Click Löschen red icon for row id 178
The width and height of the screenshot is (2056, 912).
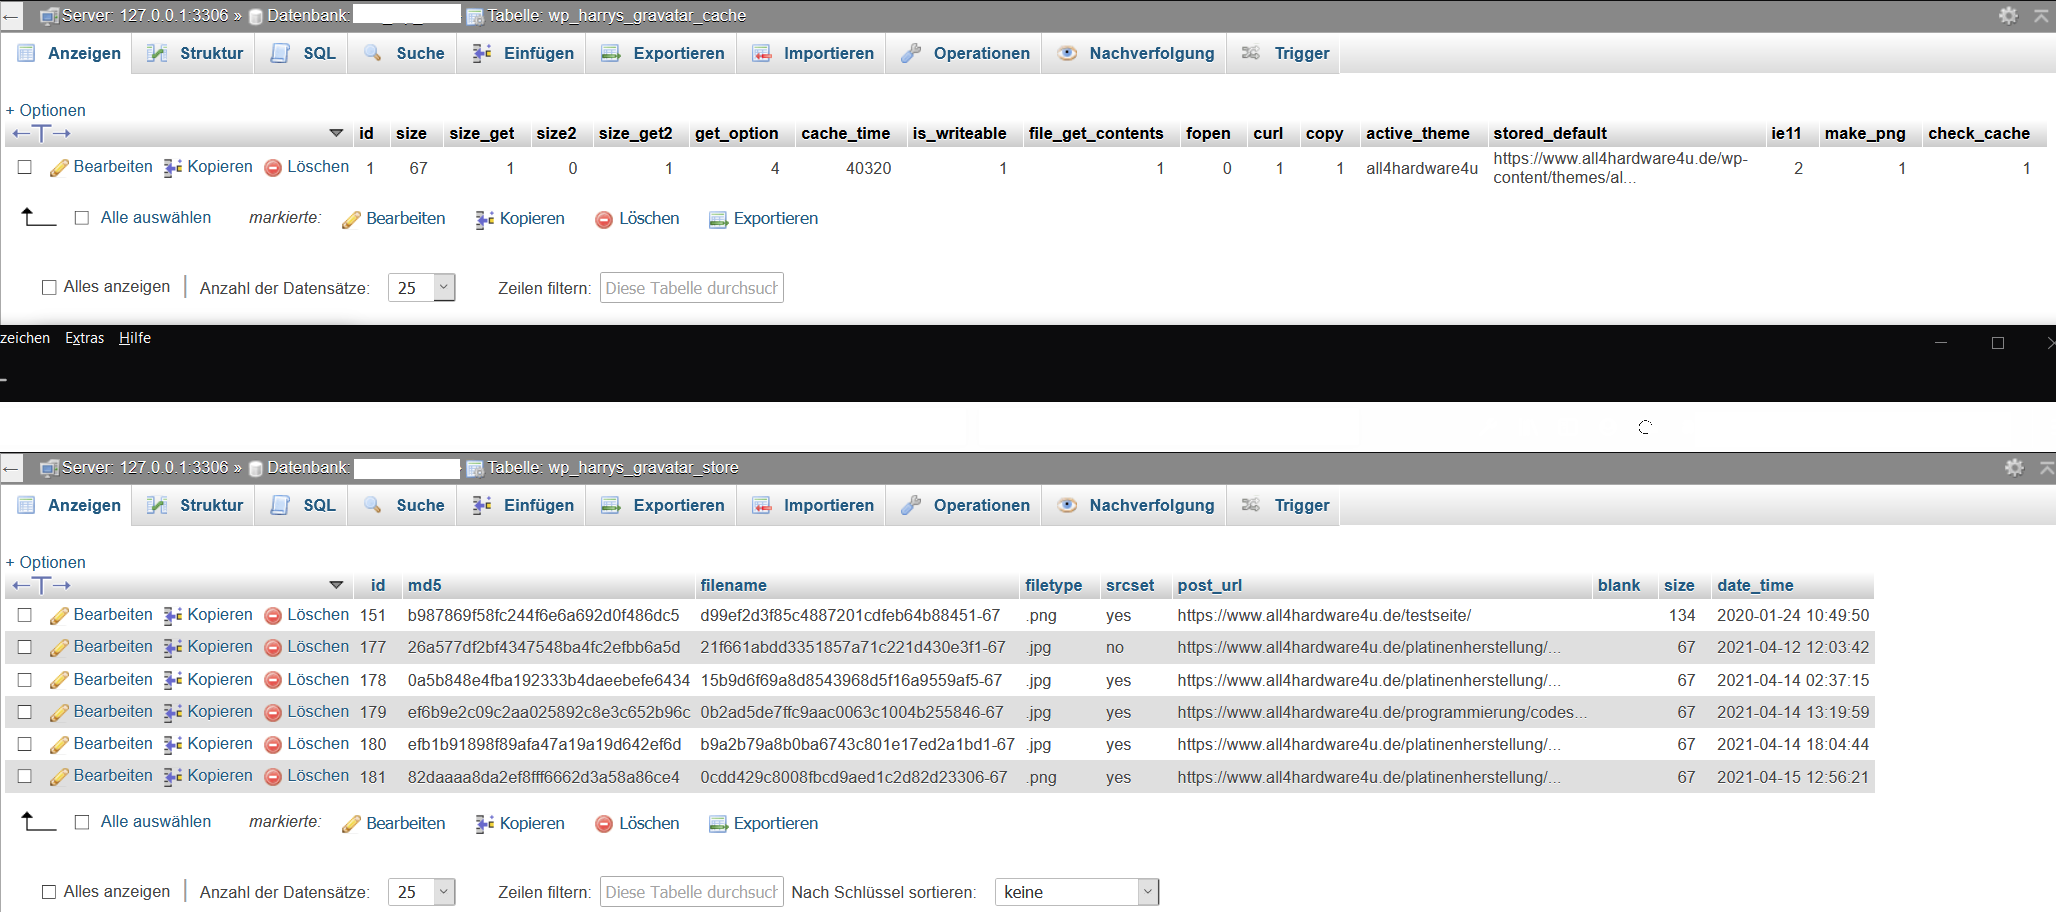click(273, 680)
